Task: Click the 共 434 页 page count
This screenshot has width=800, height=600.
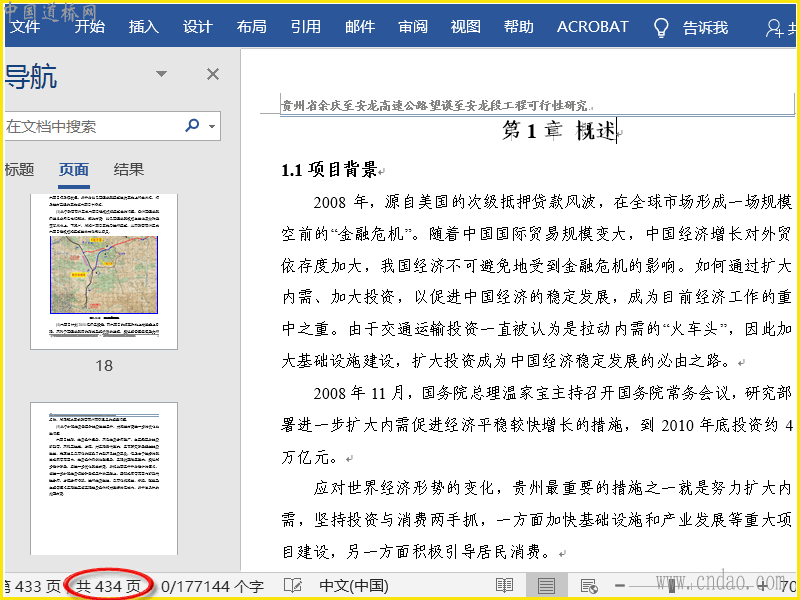Action: [108, 587]
